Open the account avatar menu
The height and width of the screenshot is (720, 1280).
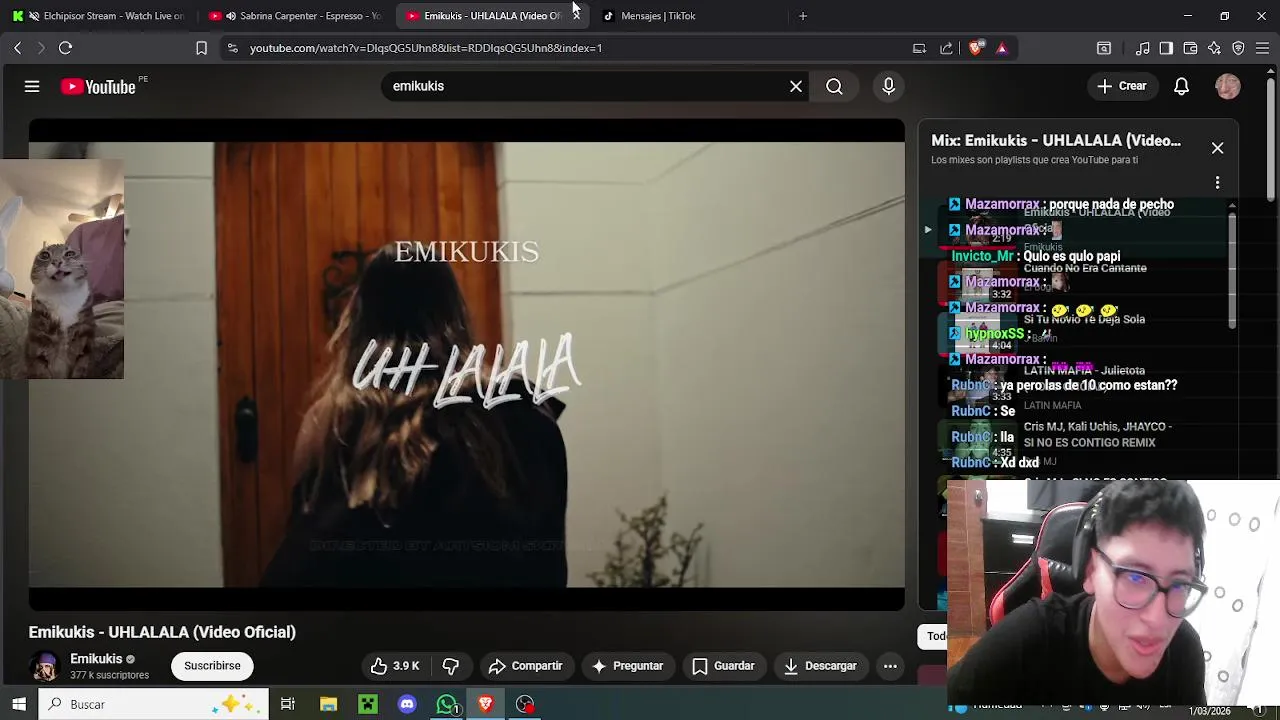point(1228,87)
